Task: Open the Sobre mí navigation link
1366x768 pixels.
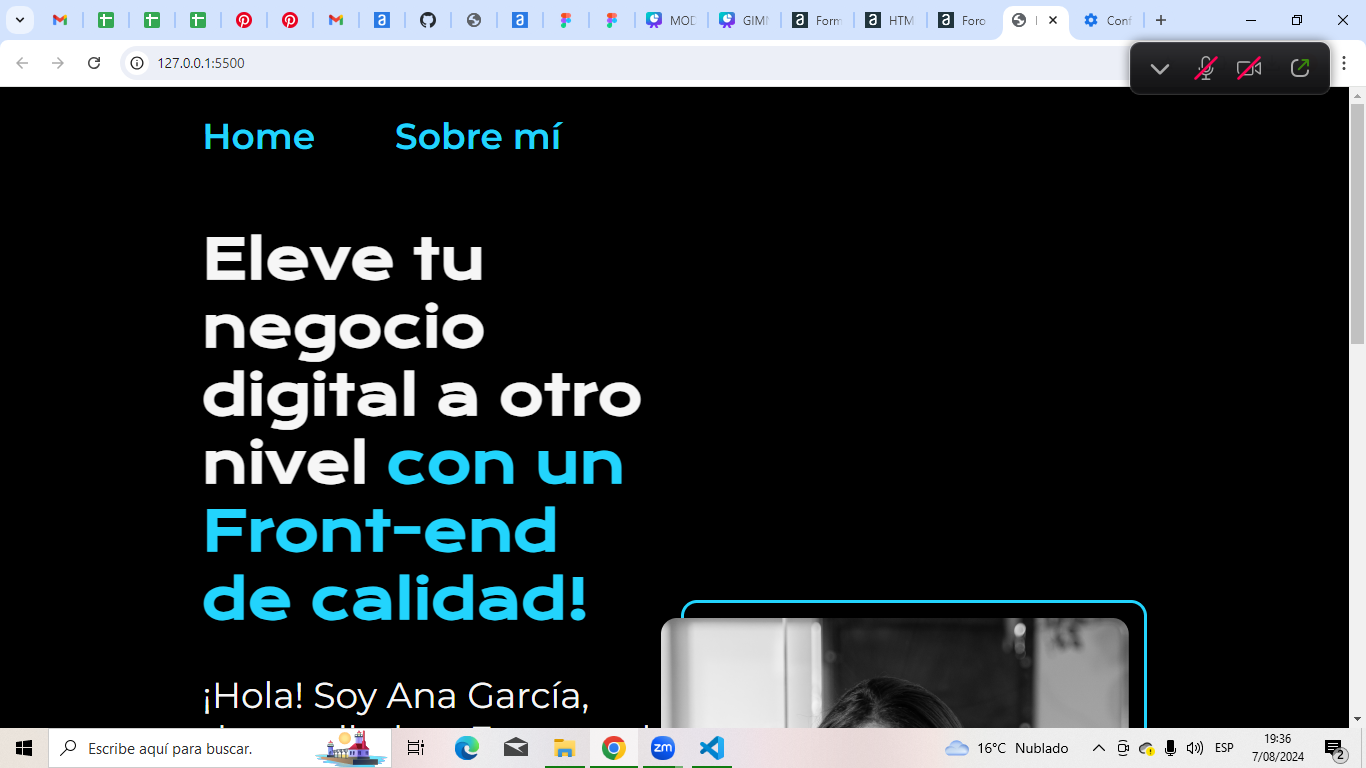Action: coord(478,137)
